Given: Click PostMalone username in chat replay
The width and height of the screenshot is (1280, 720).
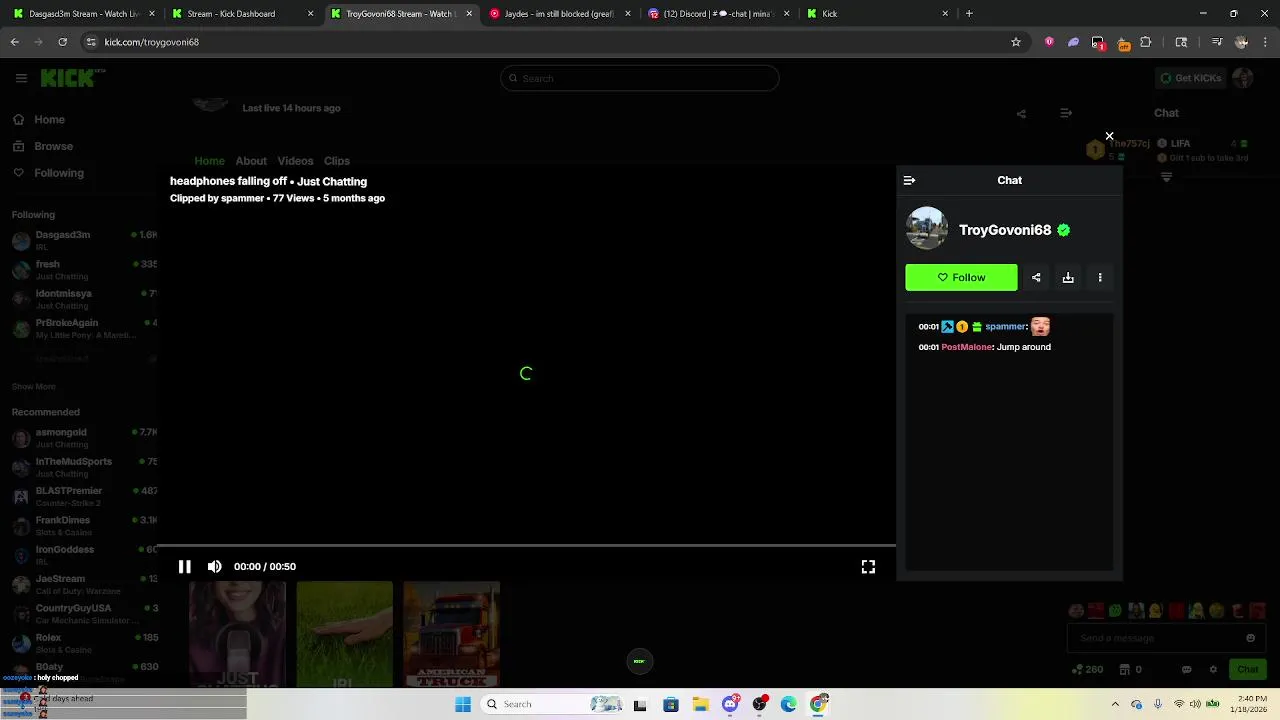Looking at the screenshot, I should pyautogui.click(x=967, y=347).
